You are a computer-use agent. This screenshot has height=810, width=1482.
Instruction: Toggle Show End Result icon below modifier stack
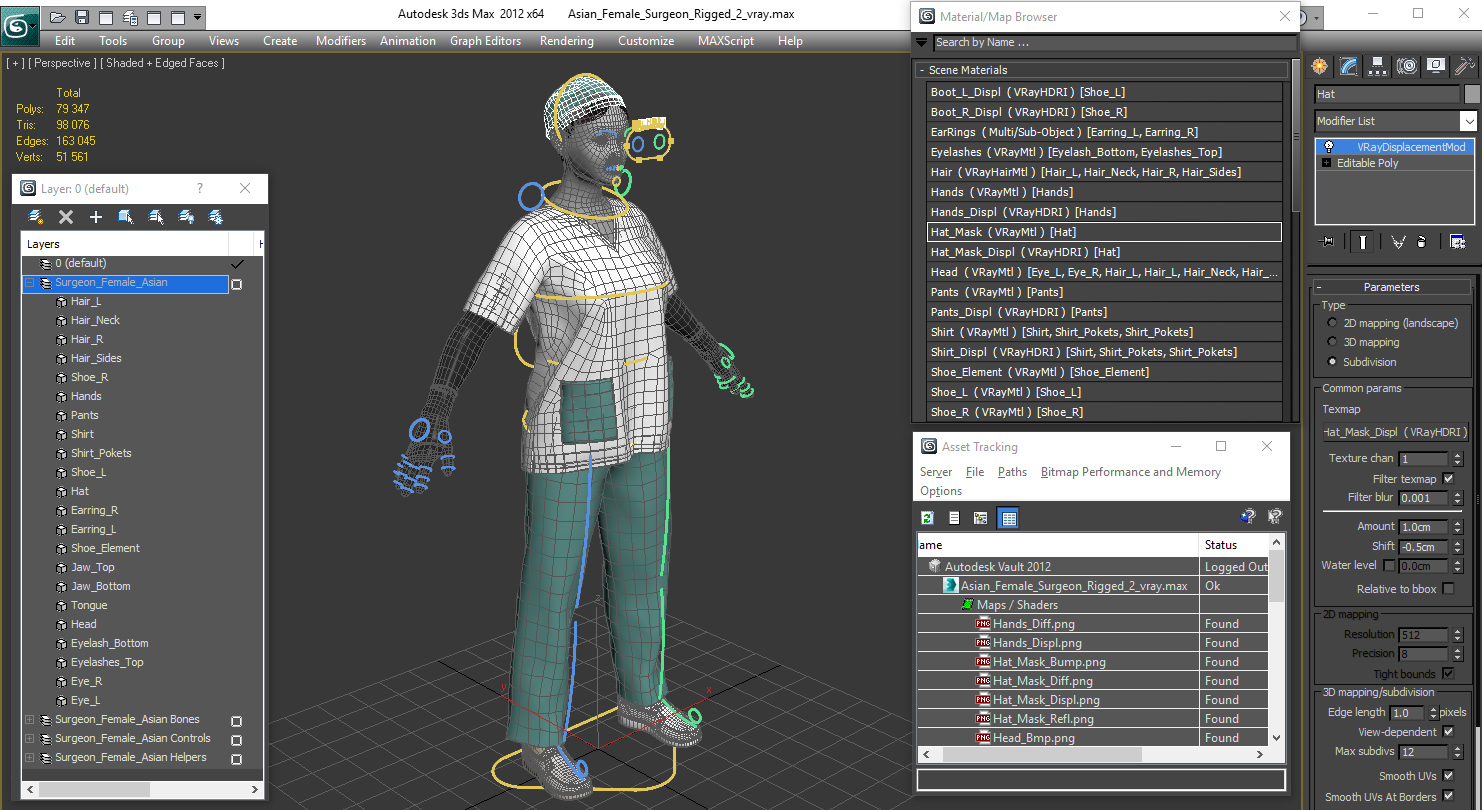click(1363, 241)
